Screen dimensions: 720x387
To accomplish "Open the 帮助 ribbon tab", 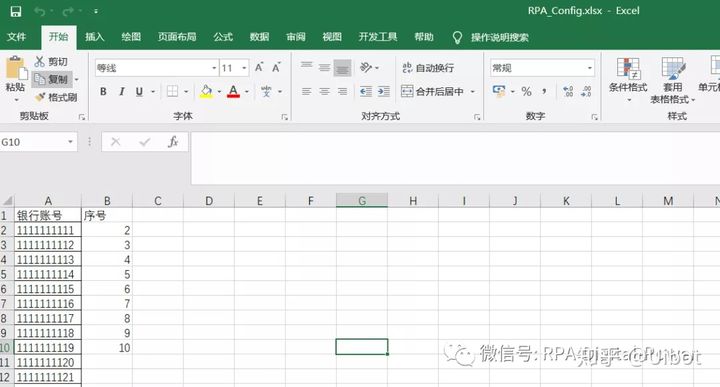I will click(423, 37).
